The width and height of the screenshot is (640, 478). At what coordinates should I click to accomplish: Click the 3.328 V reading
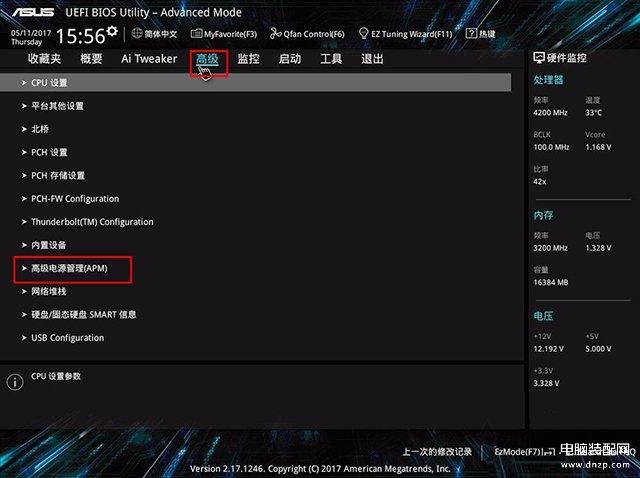pos(546,383)
